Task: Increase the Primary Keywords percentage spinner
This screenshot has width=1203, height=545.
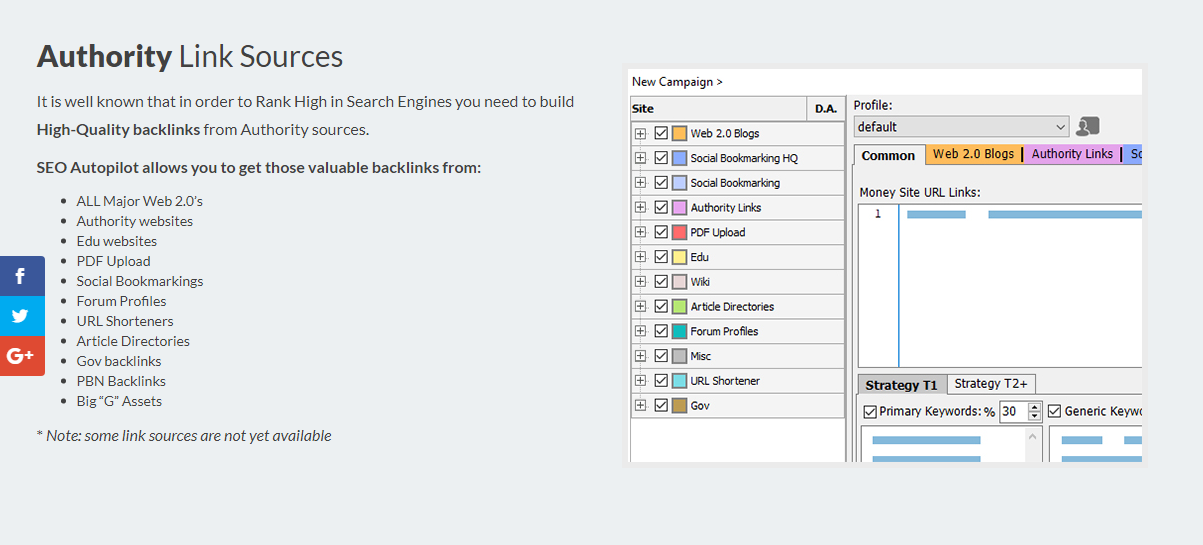Action: pyautogui.click(x=1035, y=407)
